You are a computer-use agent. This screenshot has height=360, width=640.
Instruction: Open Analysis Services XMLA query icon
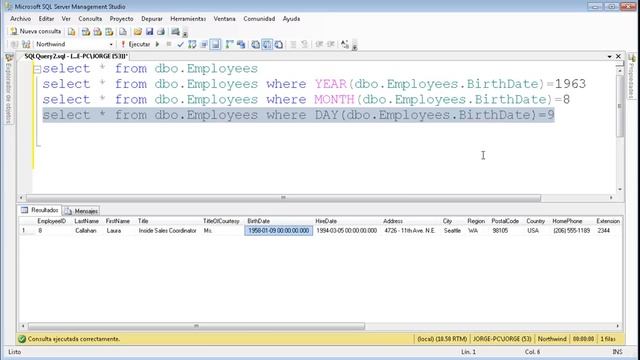tap(109, 32)
